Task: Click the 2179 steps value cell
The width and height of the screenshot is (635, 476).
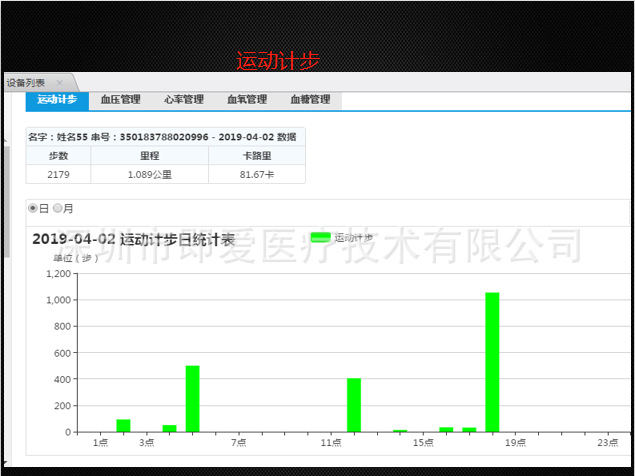Action: click(58, 175)
